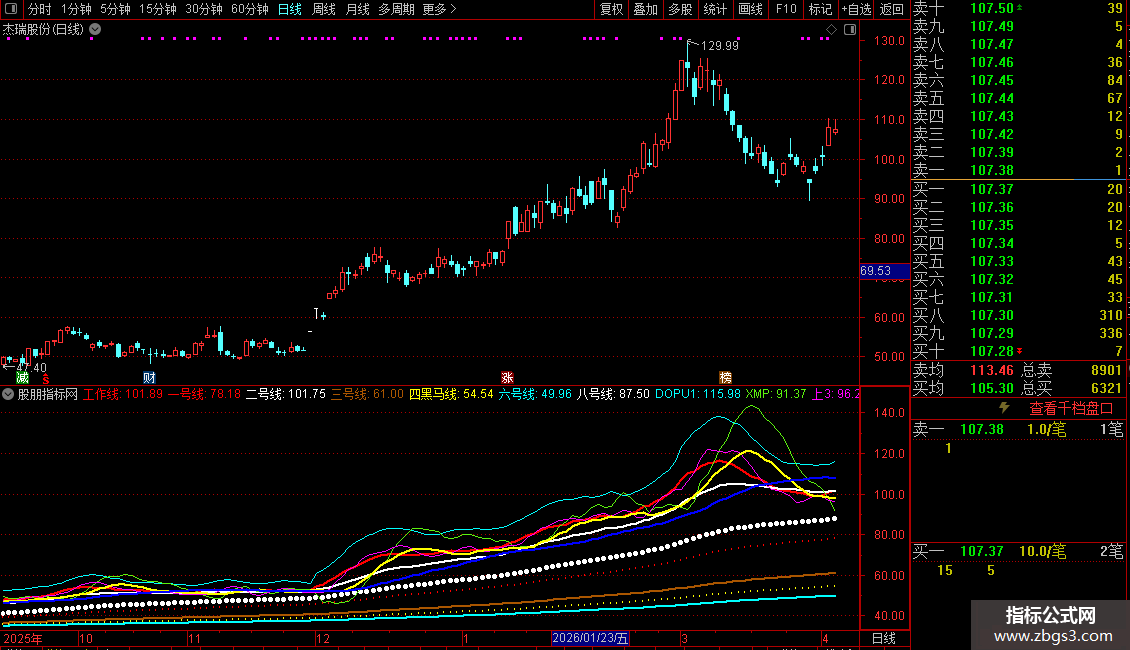Switch to the 周线 weekly tab

324,9
